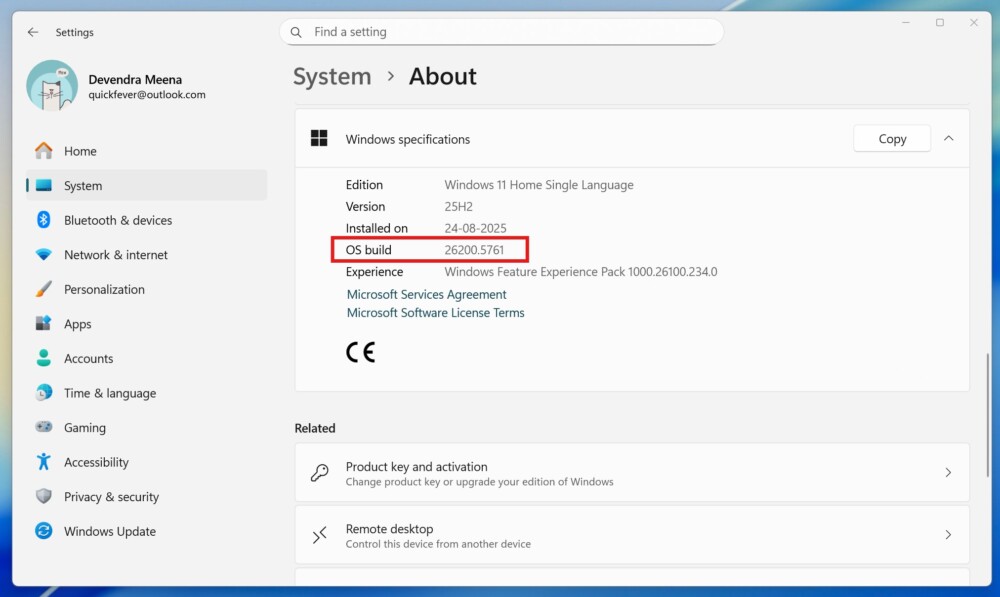This screenshot has height=597, width=1000.
Task: Click the Home house icon
Action: [x=43, y=151]
